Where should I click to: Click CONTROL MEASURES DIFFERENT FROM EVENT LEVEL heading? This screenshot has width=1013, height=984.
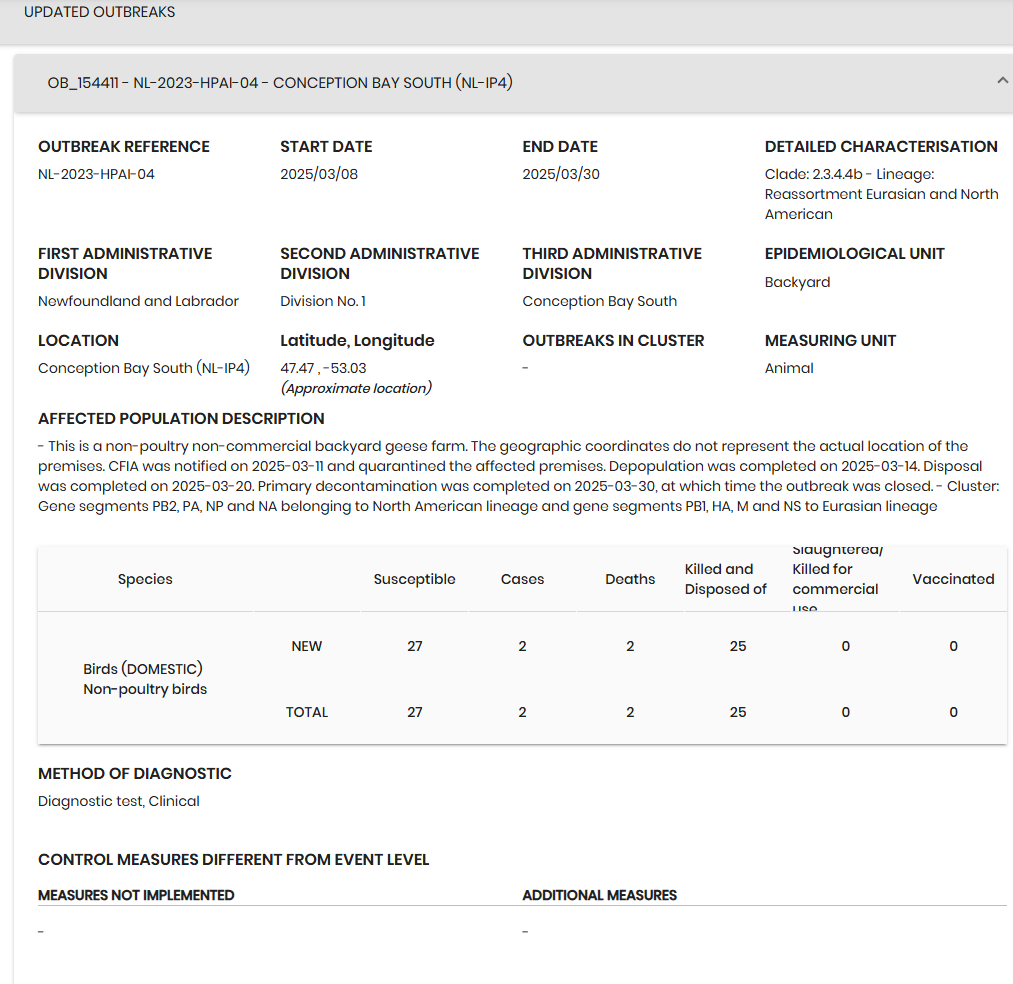[233, 859]
